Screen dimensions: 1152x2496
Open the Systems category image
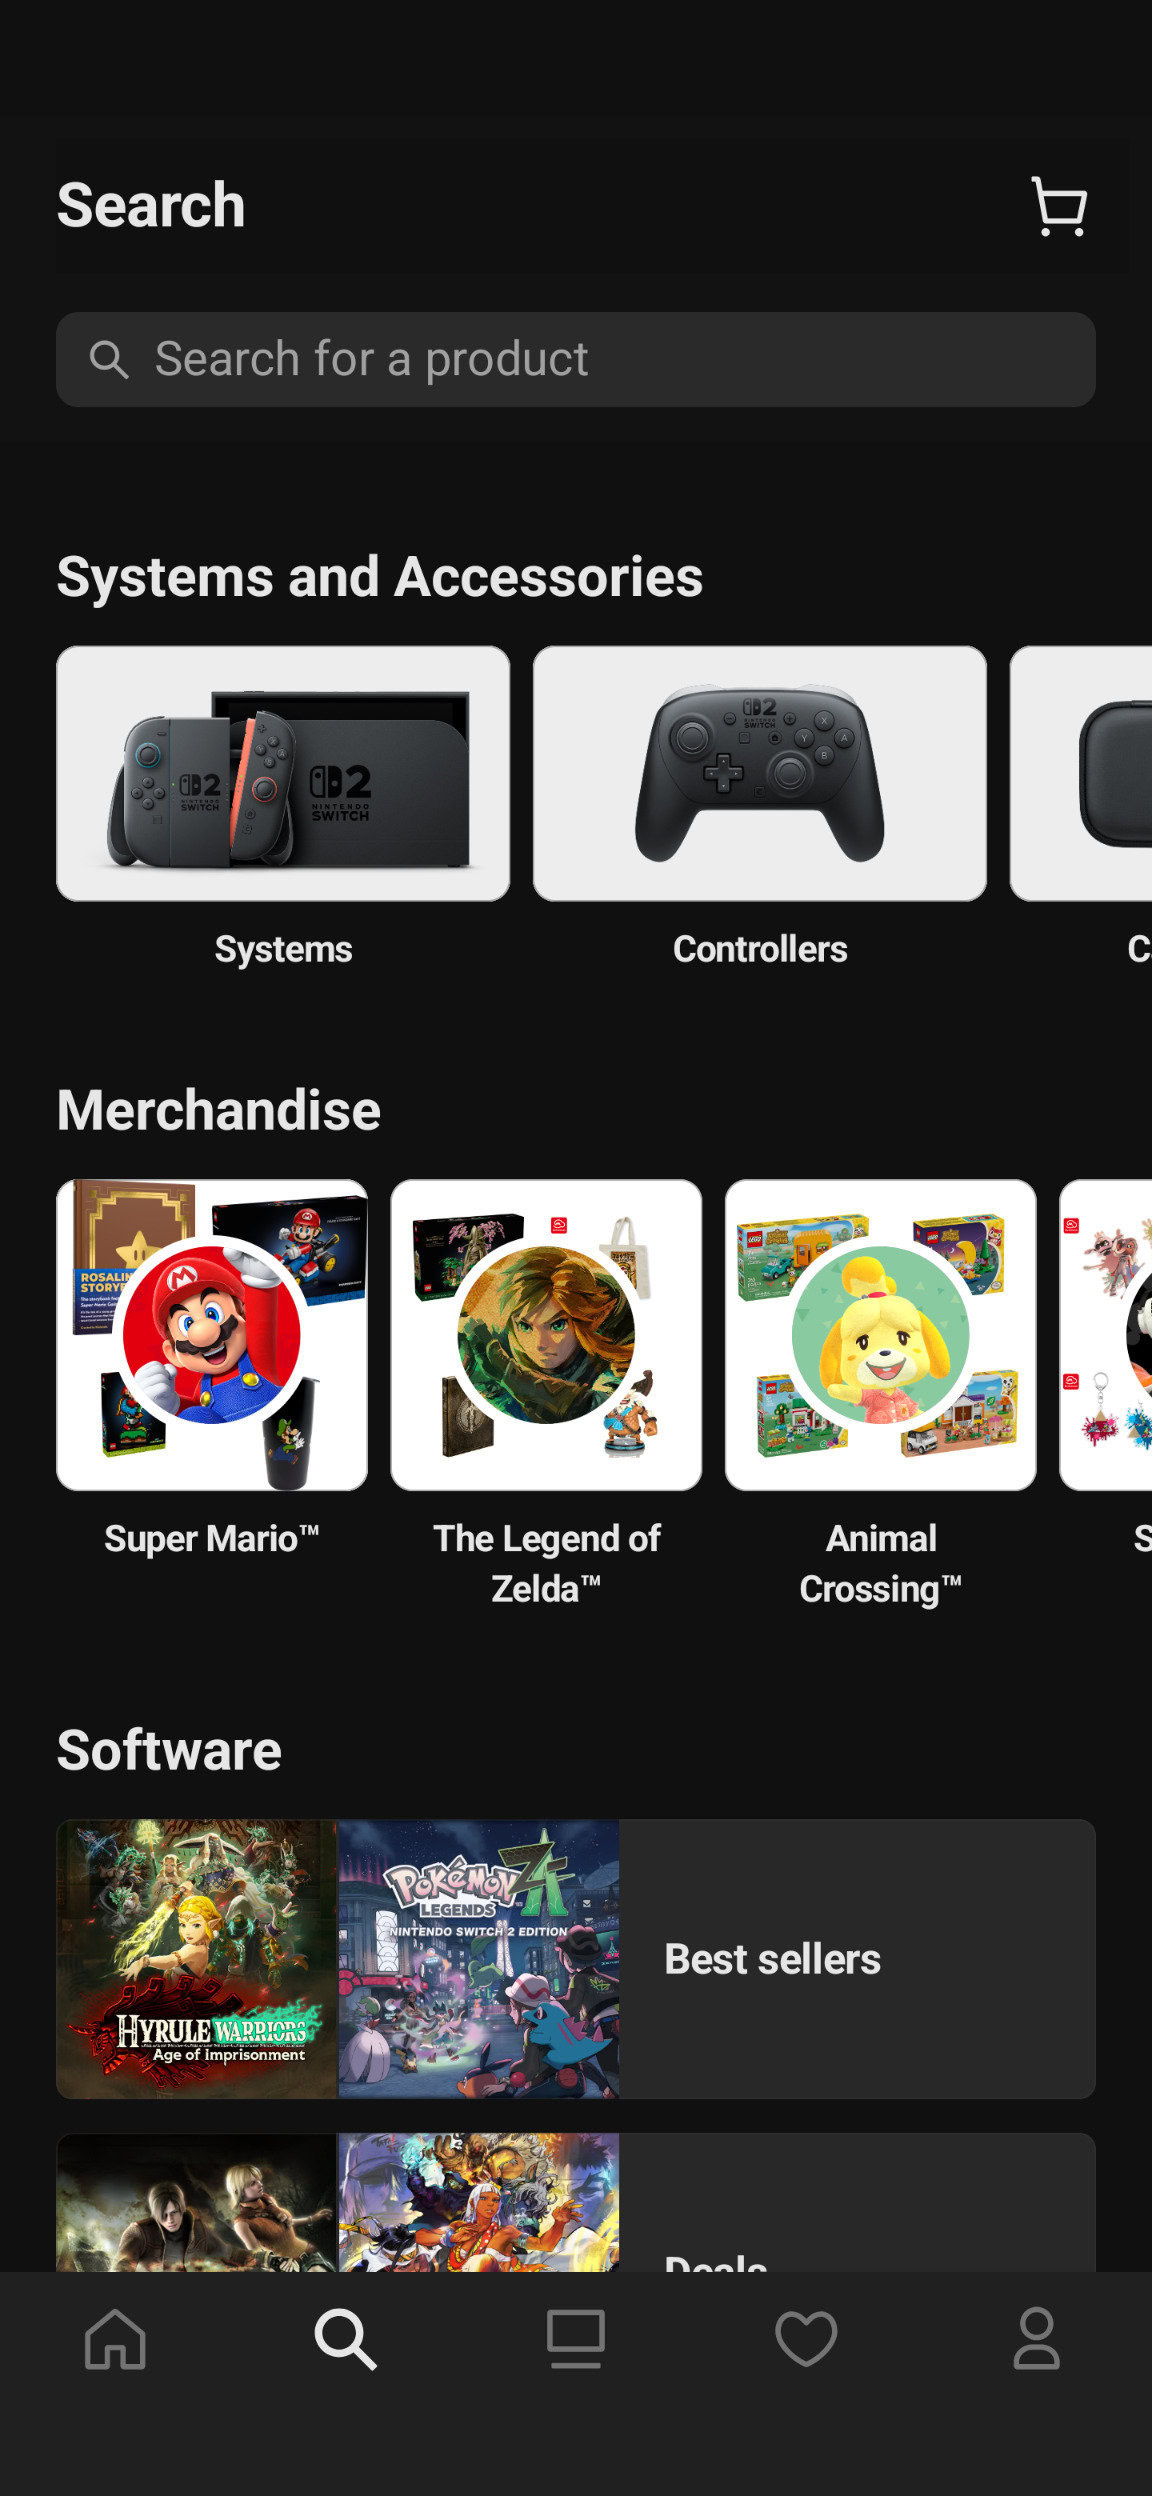click(x=283, y=773)
